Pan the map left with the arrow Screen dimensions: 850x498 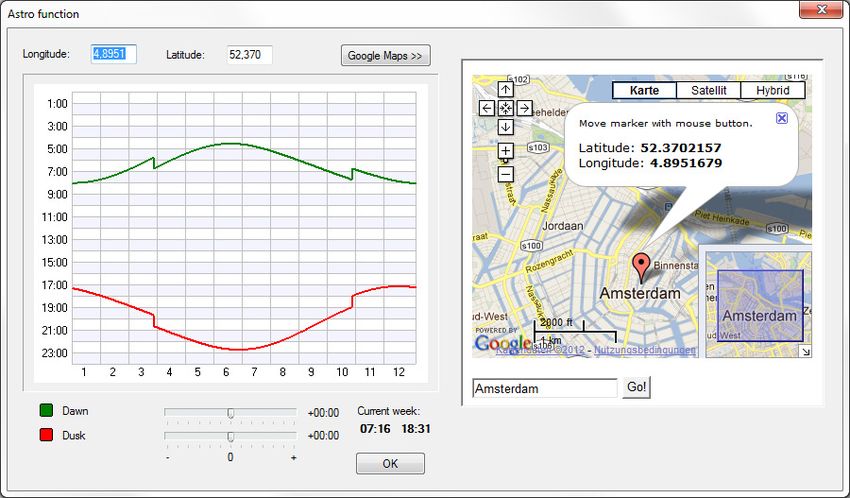(x=487, y=108)
